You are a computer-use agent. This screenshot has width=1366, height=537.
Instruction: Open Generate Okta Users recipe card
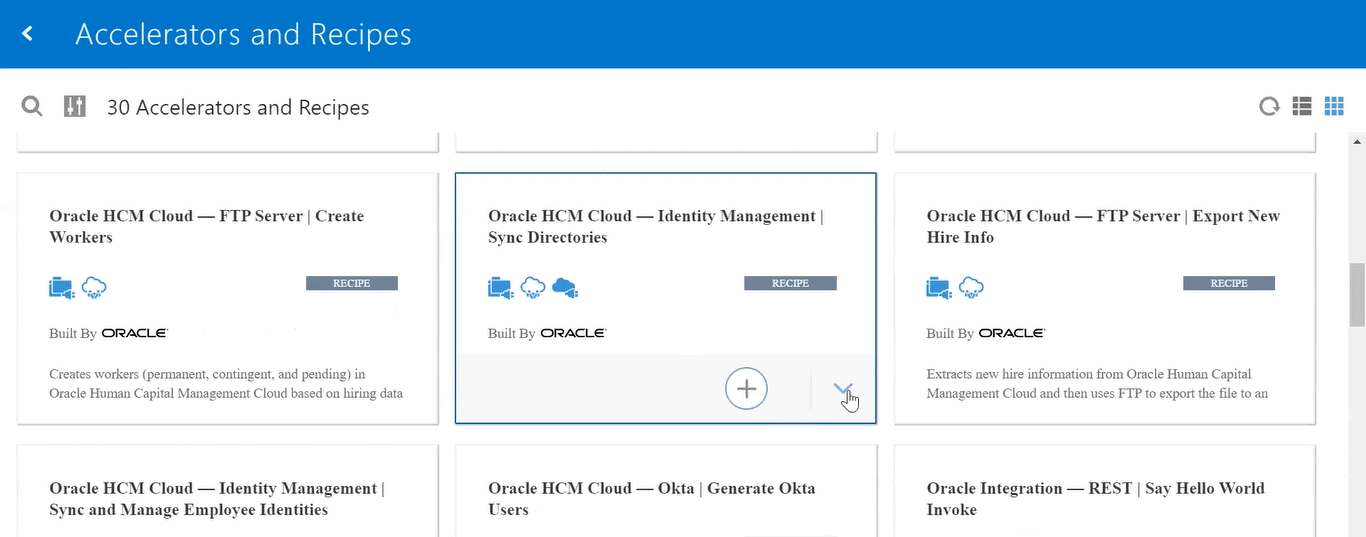pos(651,498)
